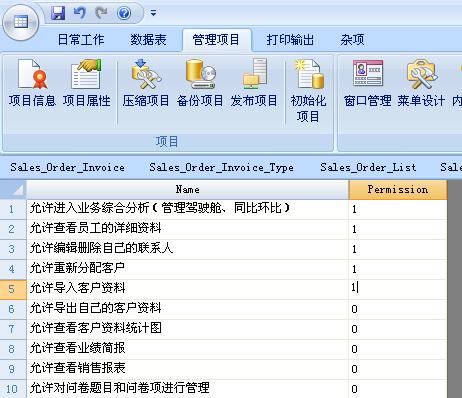Click the cell 允许进入业务综合分析

[x=188, y=209]
